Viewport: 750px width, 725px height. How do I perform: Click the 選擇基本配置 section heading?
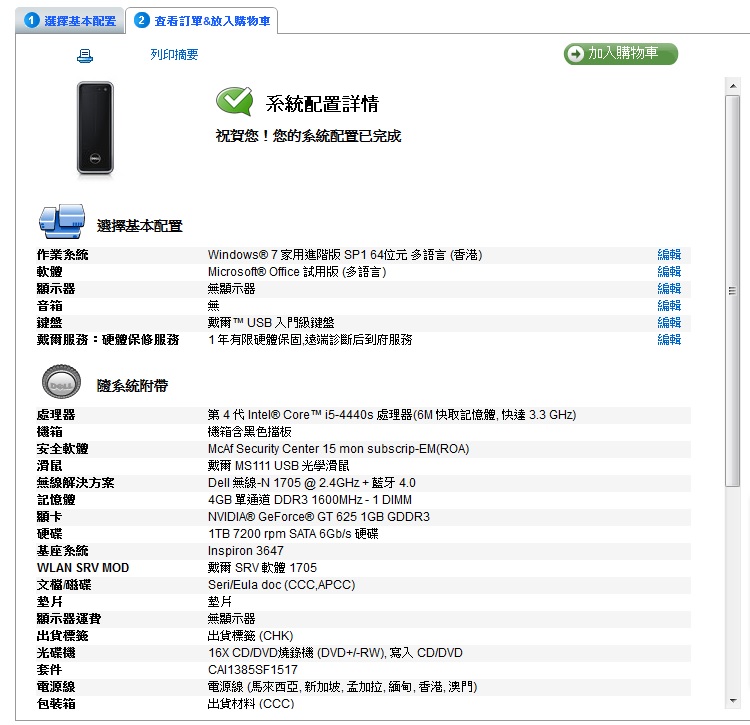[140, 226]
